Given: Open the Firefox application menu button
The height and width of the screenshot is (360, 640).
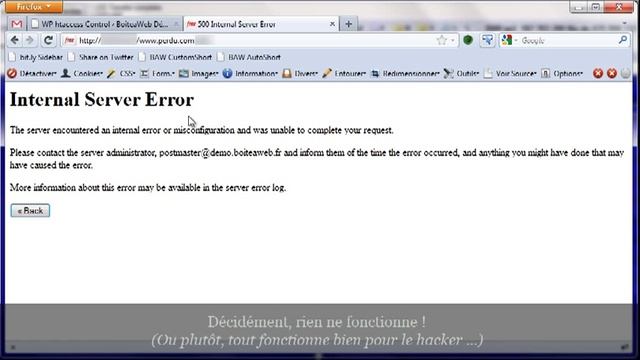Looking at the screenshot, I should coord(34,7).
